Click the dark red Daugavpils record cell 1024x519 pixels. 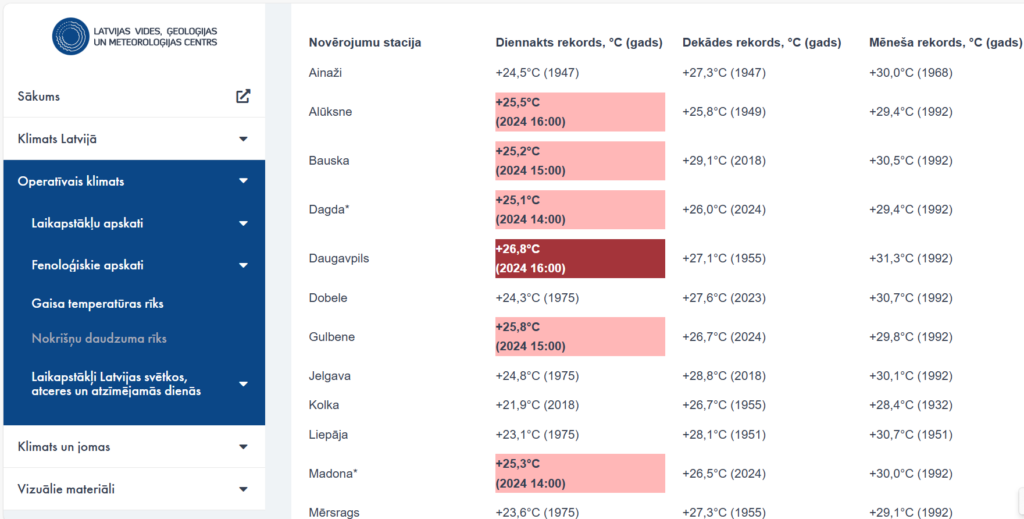(580, 259)
